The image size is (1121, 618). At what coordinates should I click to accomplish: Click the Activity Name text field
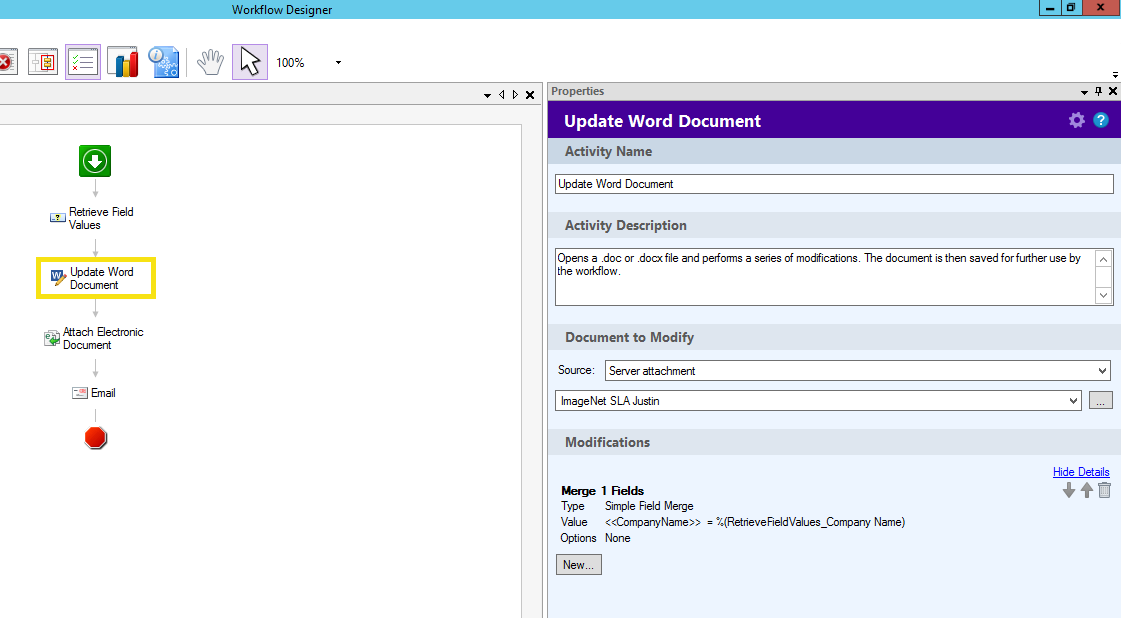(x=833, y=184)
